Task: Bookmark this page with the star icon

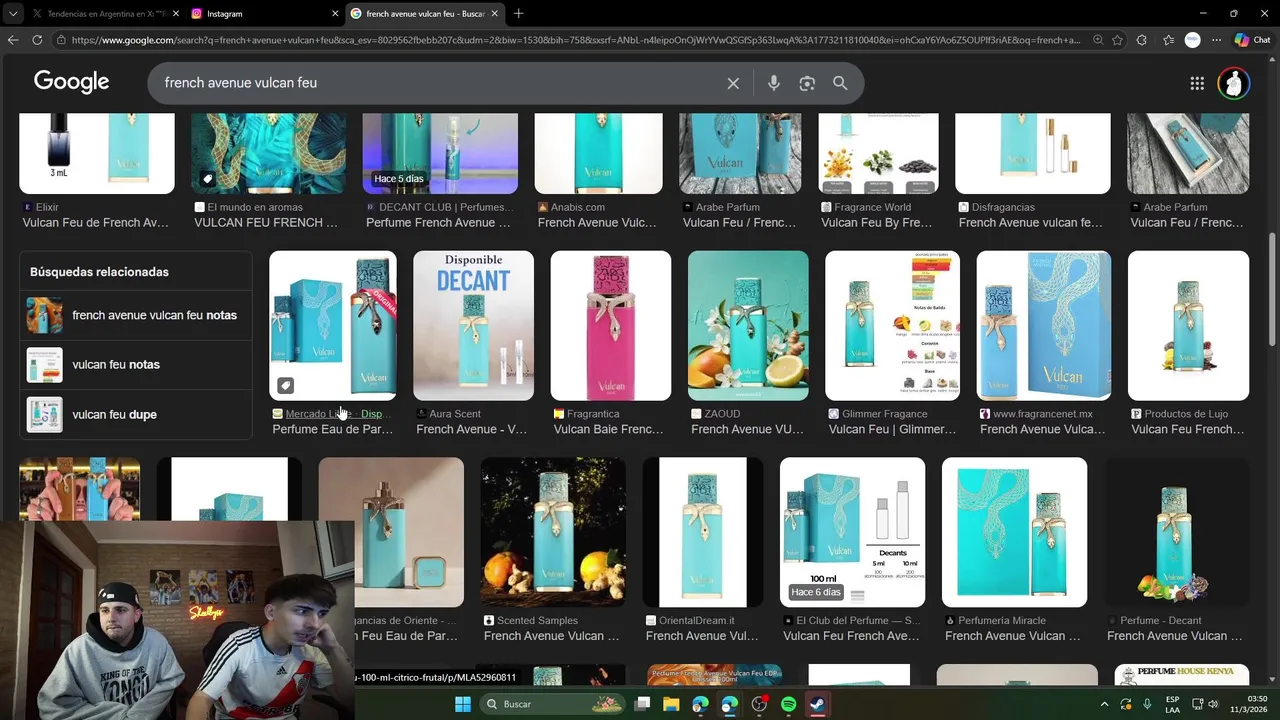Action: tap(1117, 40)
